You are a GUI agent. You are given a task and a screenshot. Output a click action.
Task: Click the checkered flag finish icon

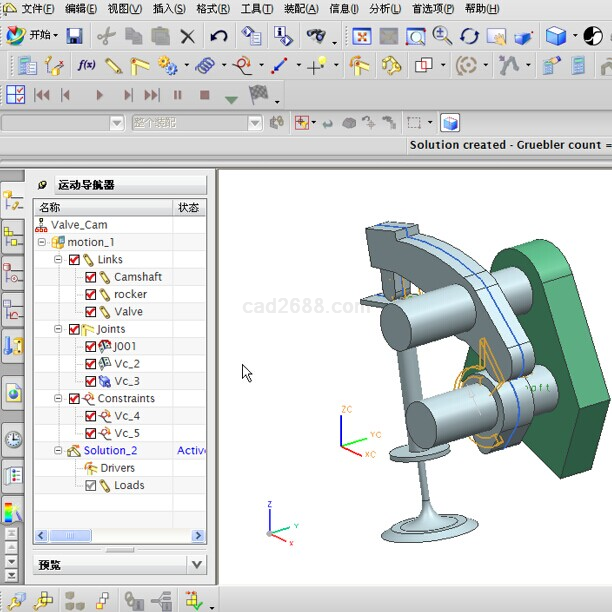[x=258, y=95]
